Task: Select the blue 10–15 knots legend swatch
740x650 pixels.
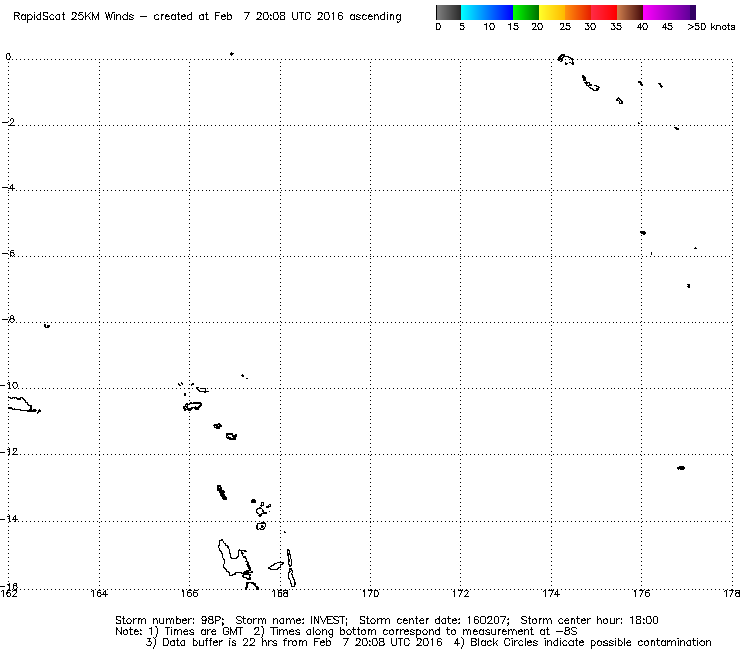Action: pos(500,12)
